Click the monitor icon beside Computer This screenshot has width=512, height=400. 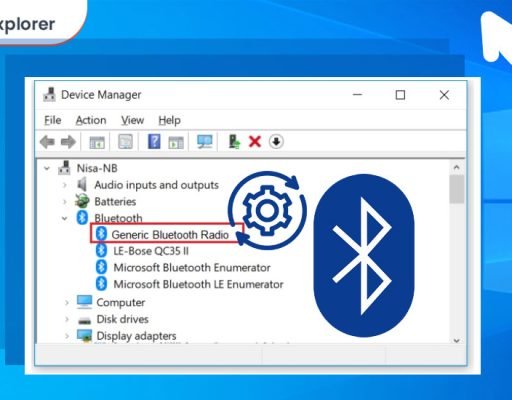pyautogui.click(x=84, y=302)
